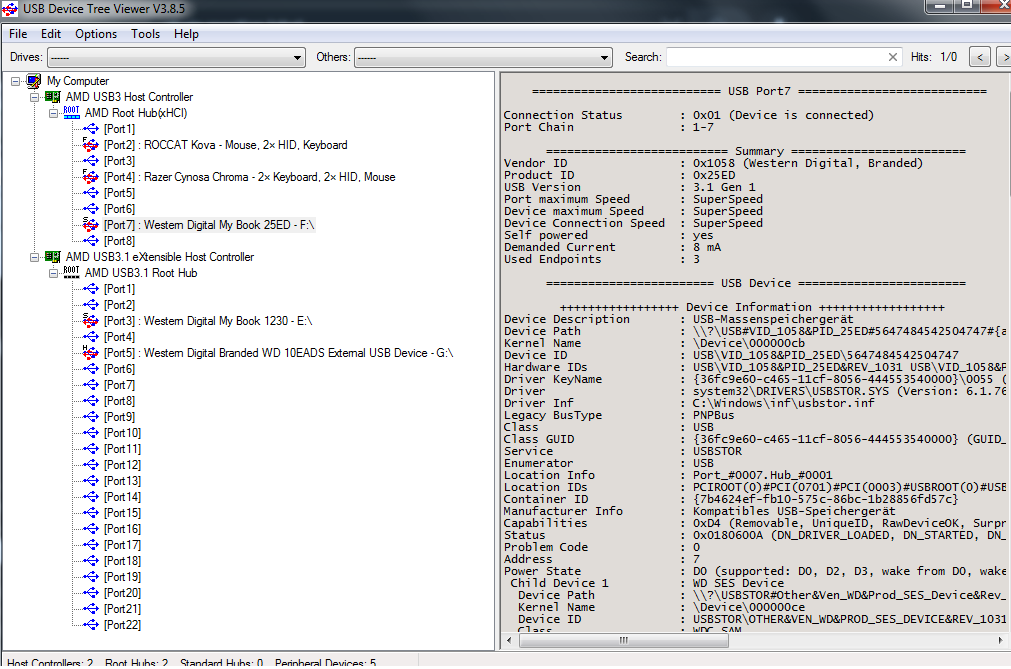Click the USB icon of Port20
The width and height of the screenshot is (1011, 669).
click(x=91, y=592)
